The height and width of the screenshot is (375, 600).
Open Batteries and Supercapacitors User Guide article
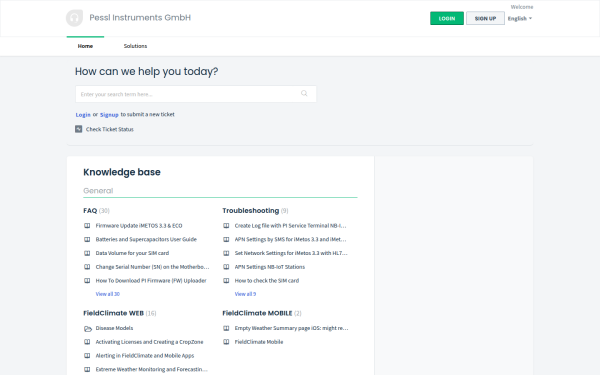click(146, 240)
